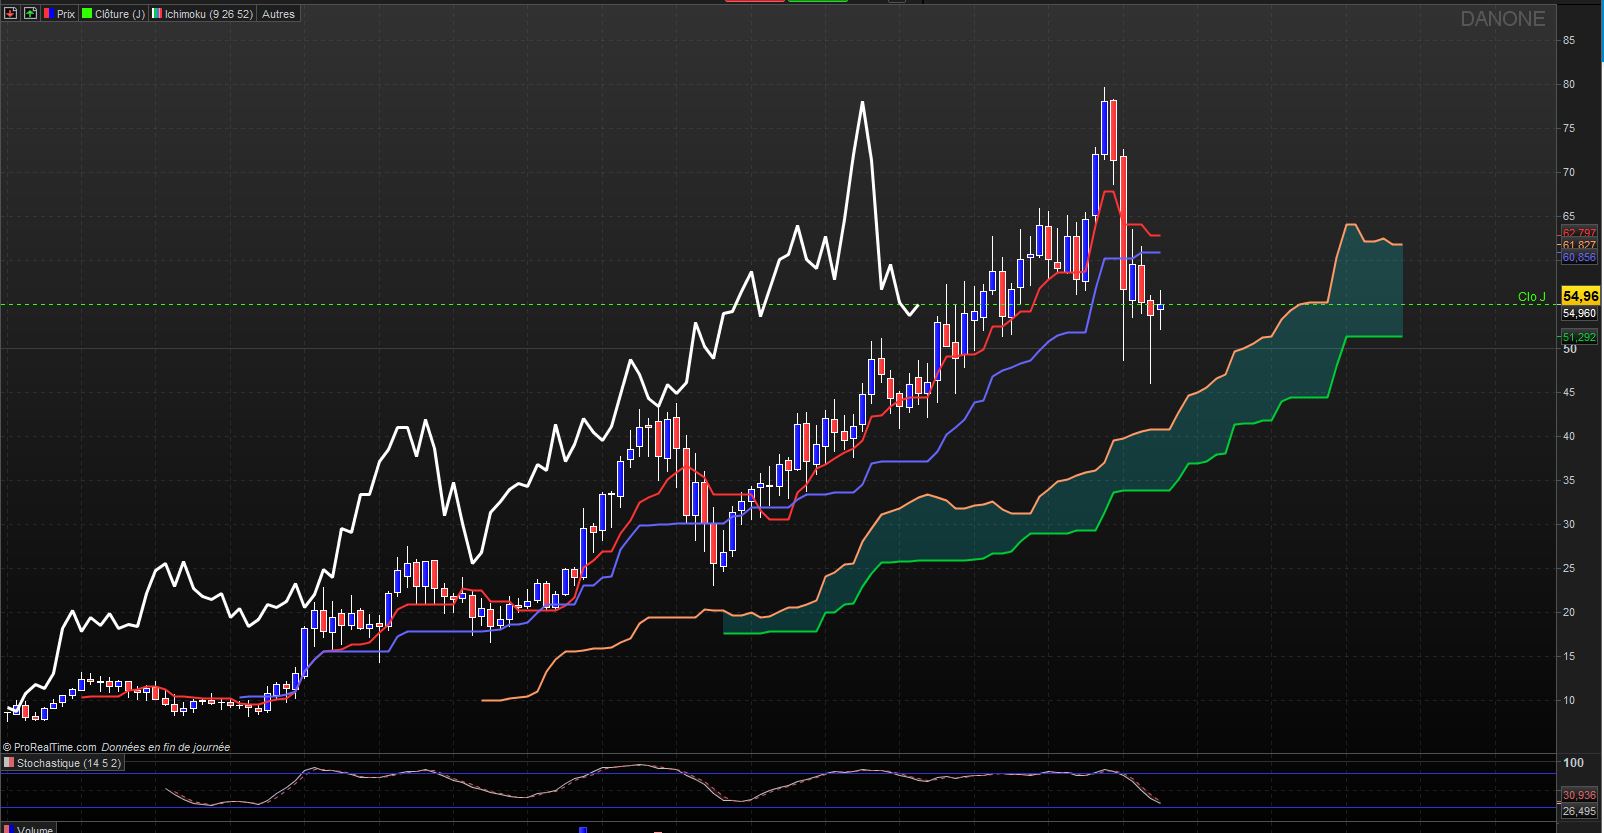Click the Prix red-blue color icon
This screenshot has width=1604, height=833.
48,14
